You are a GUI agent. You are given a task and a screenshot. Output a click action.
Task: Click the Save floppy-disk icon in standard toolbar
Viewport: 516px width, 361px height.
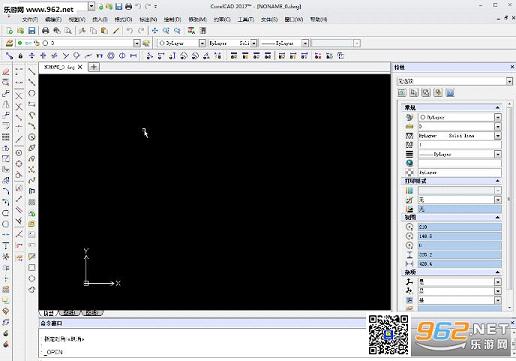pos(32,31)
